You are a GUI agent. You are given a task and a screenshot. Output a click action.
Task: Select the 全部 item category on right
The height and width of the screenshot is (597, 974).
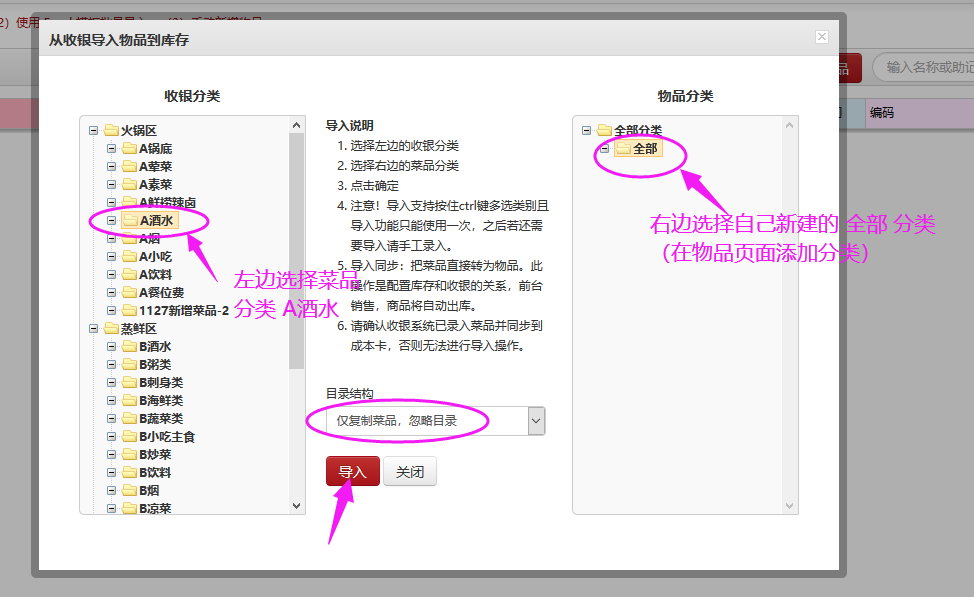[x=645, y=148]
